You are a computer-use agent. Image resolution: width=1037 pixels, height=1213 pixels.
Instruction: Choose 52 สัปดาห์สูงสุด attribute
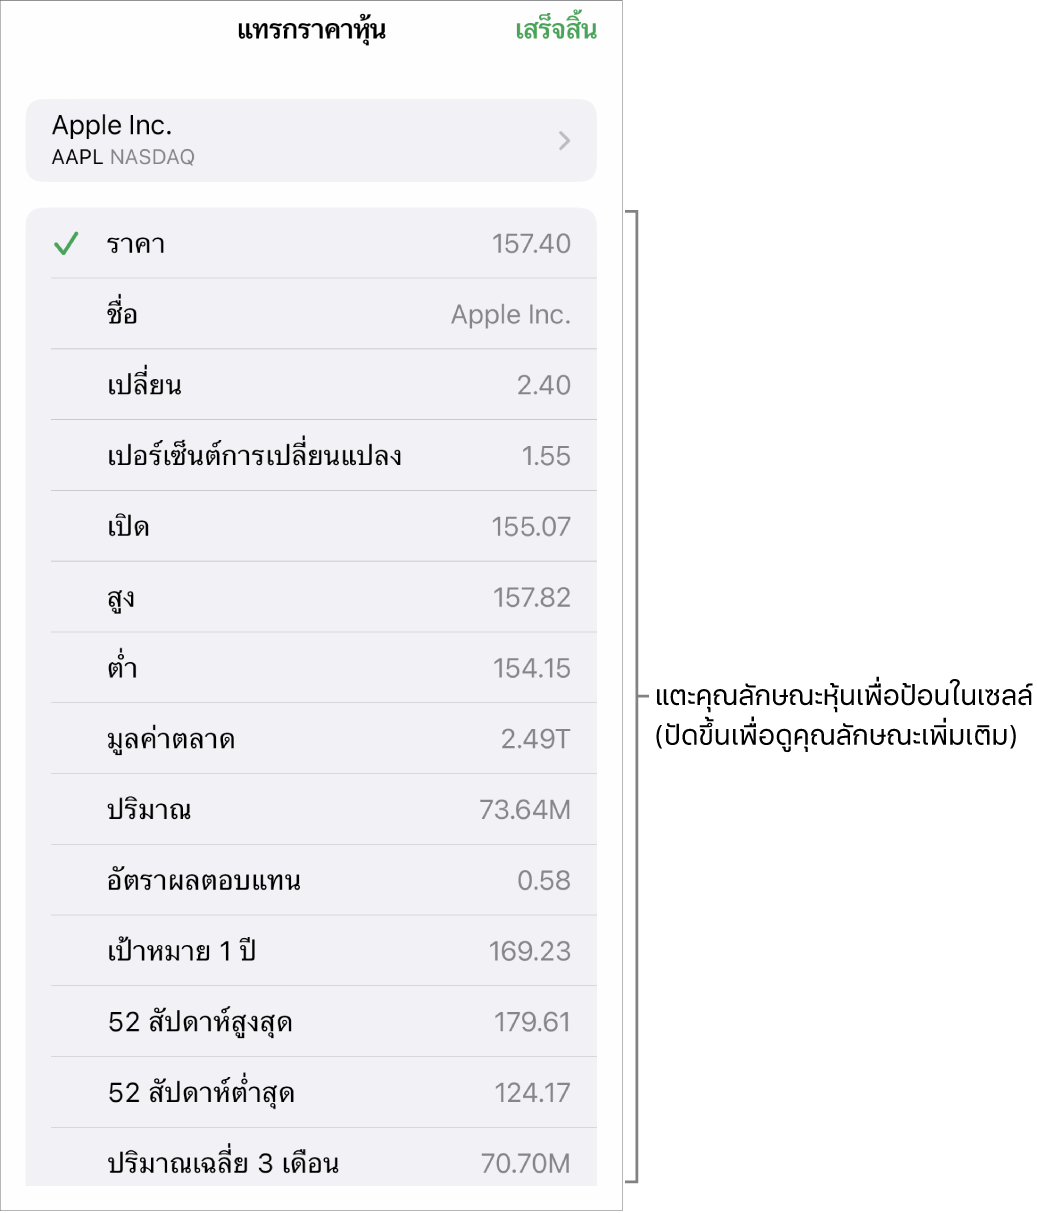311,1023
